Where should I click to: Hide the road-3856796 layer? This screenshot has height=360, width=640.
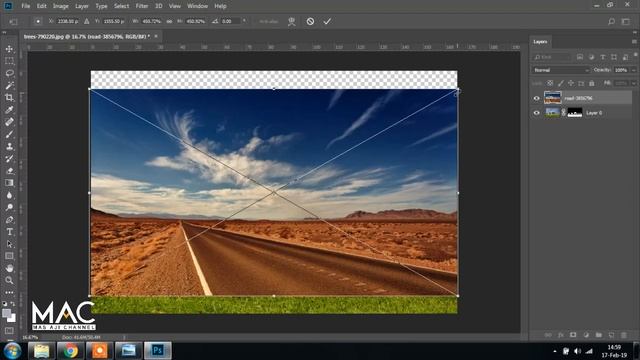[x=537, y=98]
